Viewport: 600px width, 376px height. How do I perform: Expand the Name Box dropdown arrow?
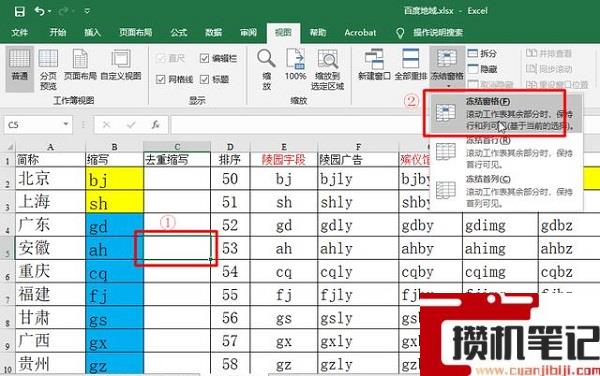(x=66, y=124)
